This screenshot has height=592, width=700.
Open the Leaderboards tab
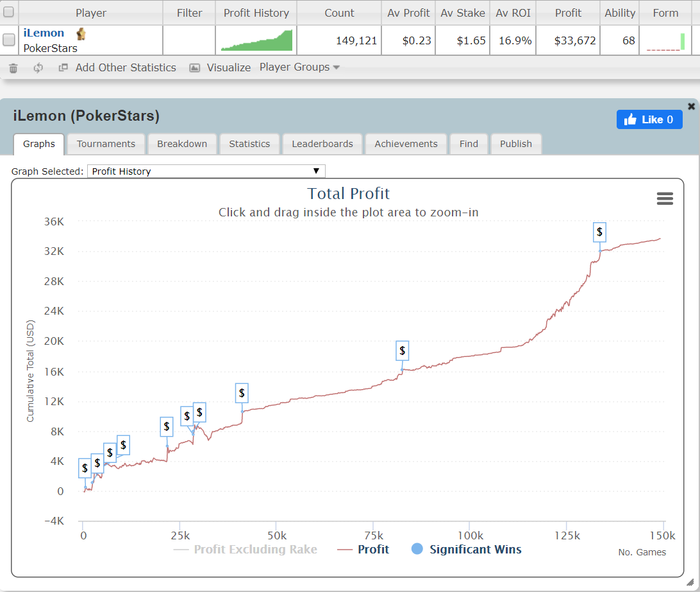point(322,144)
